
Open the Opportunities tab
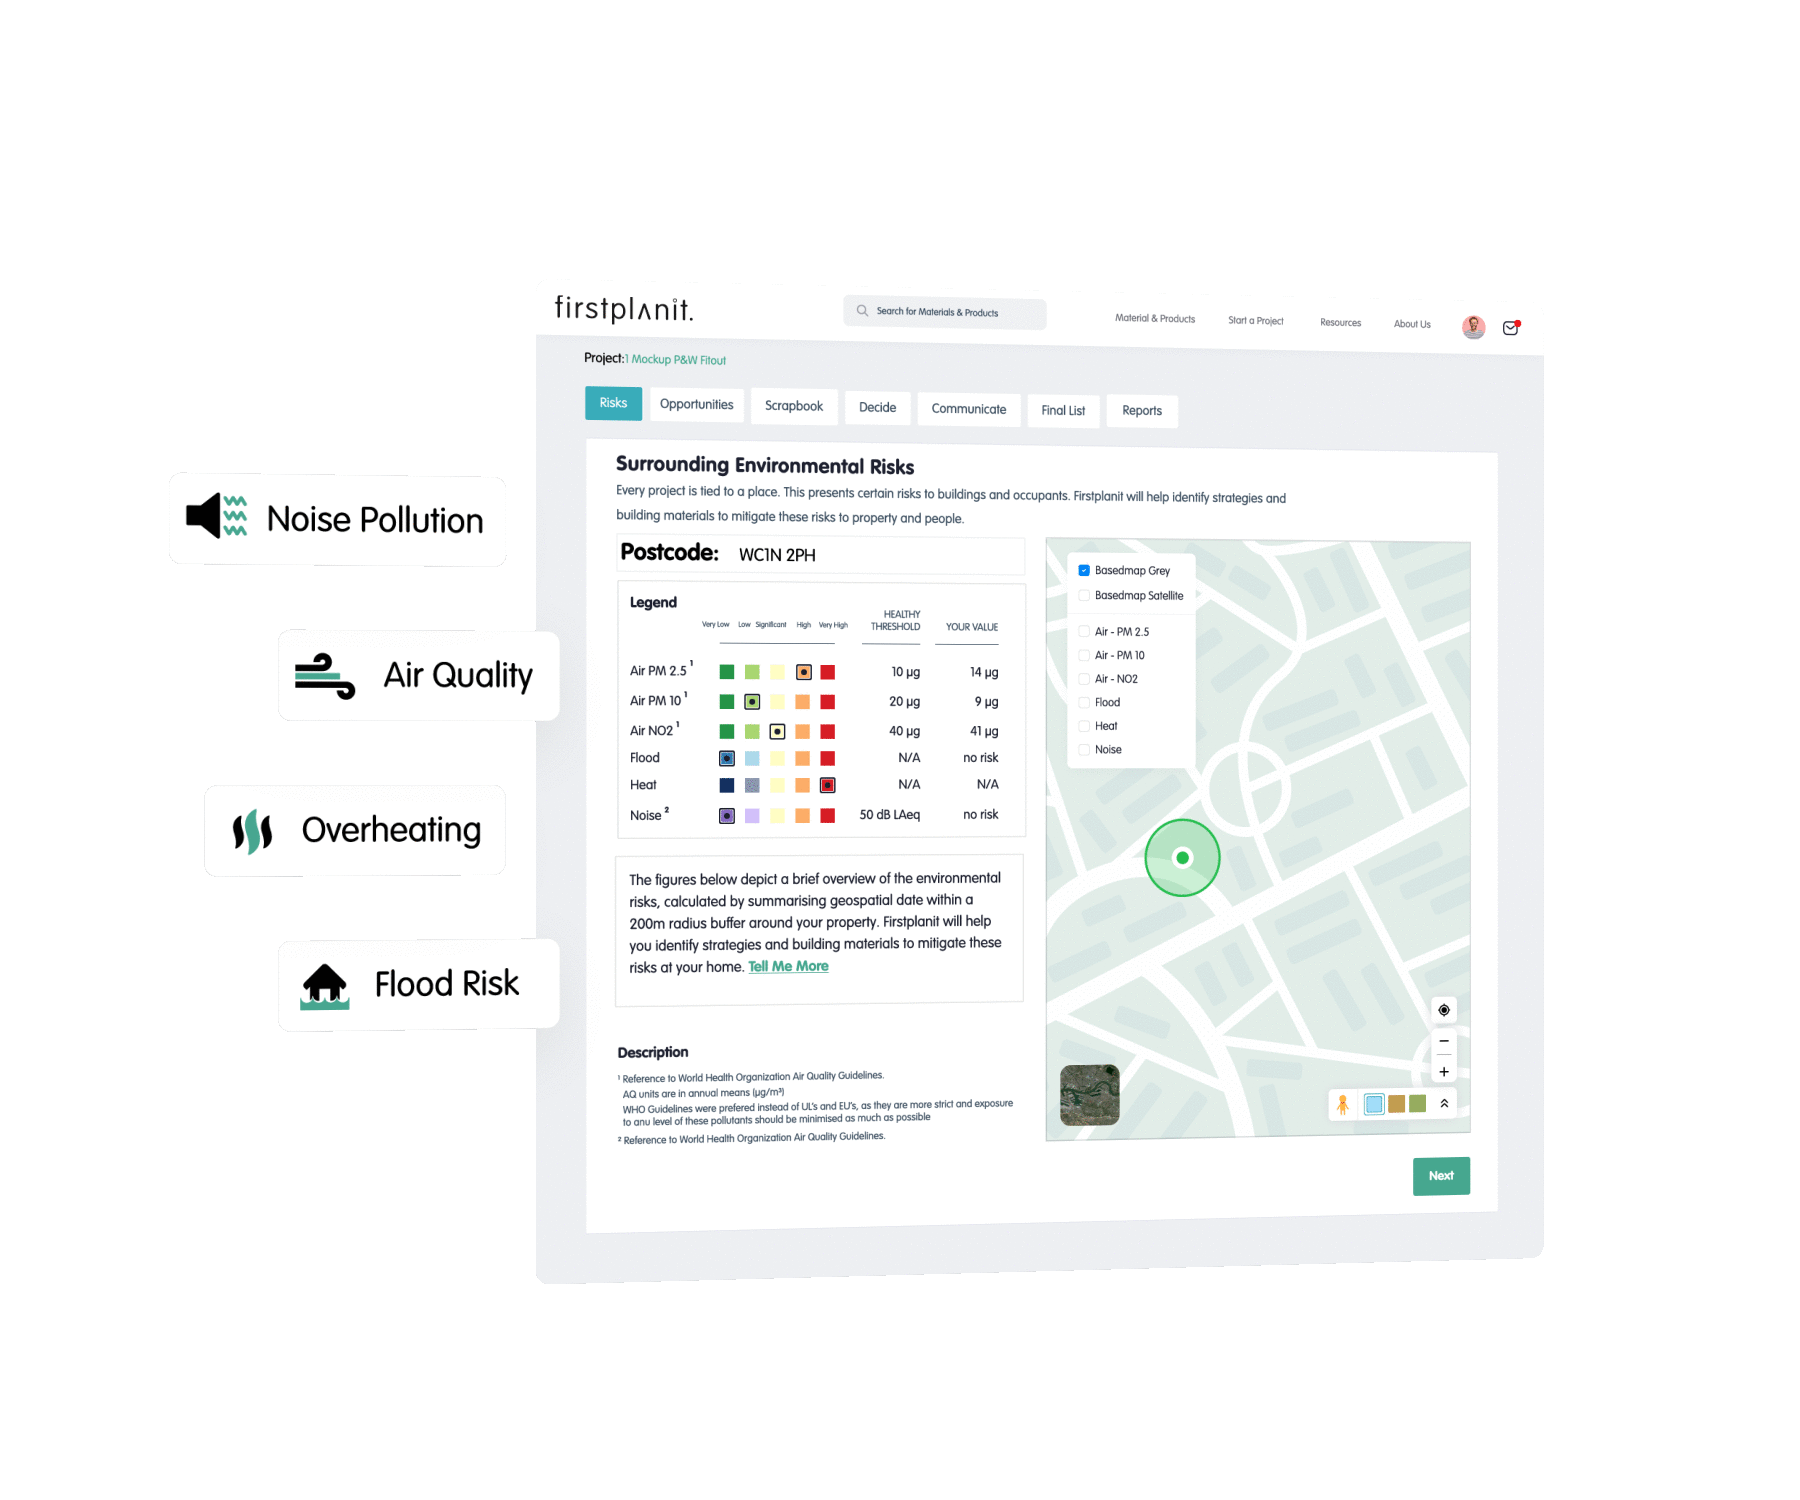pyautogui.click(x=696, y=404)
